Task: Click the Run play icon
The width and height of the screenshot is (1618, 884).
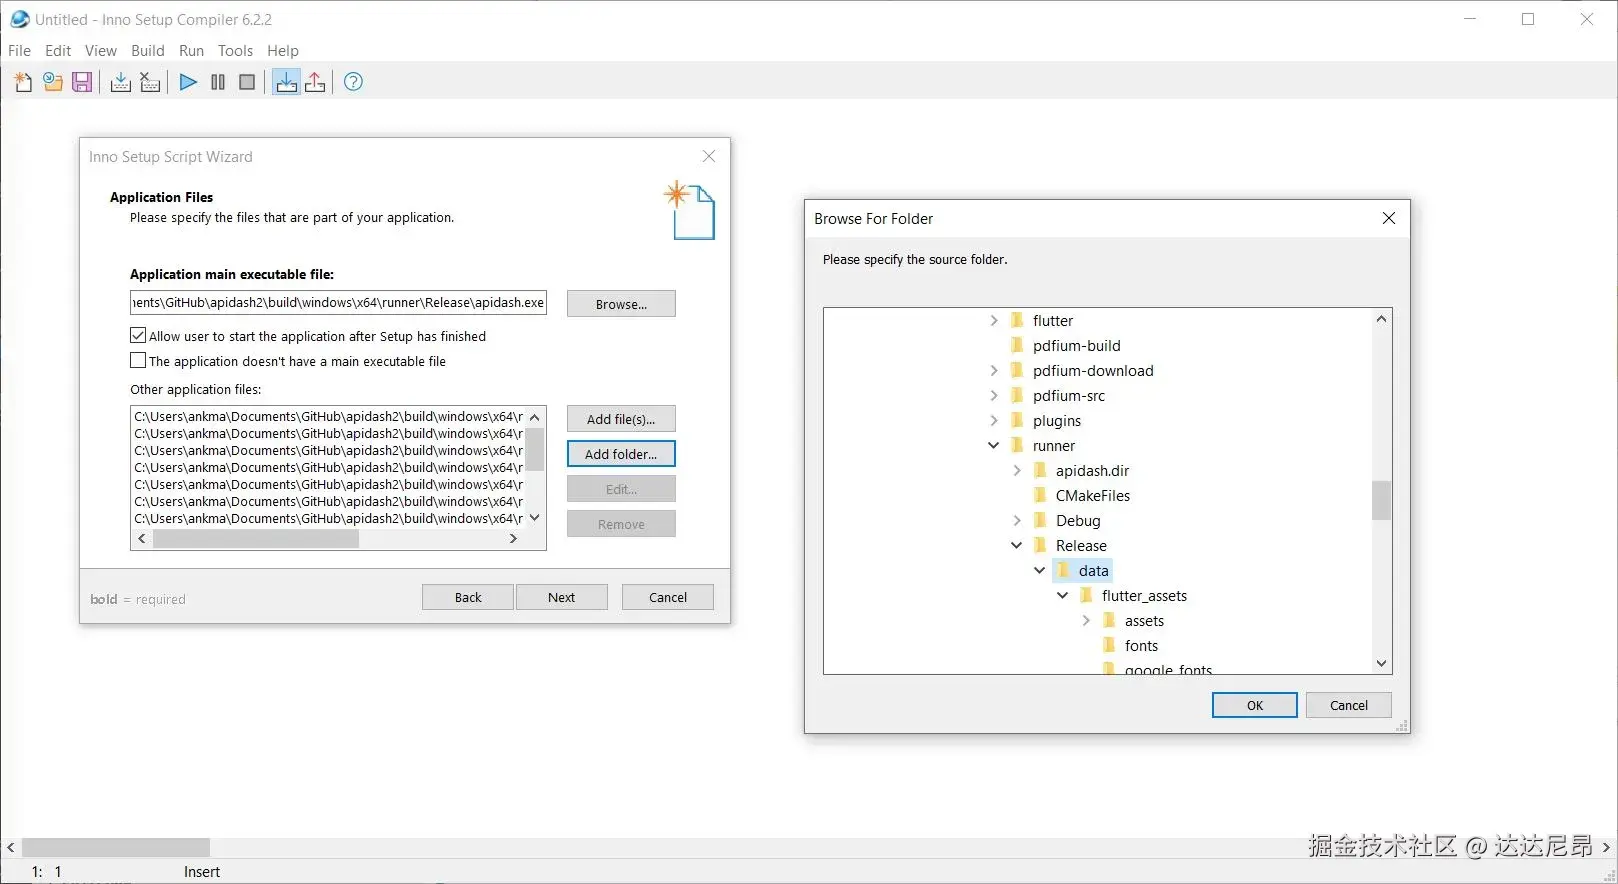Action: pos(188,82)
